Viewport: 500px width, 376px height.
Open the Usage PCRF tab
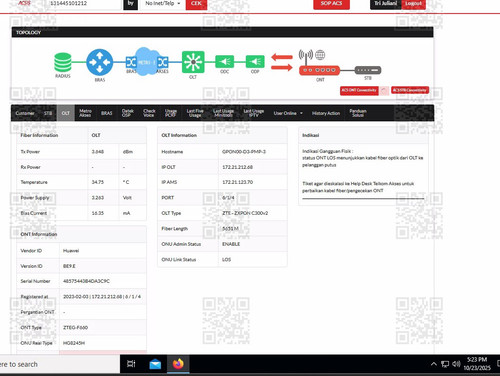171,113
